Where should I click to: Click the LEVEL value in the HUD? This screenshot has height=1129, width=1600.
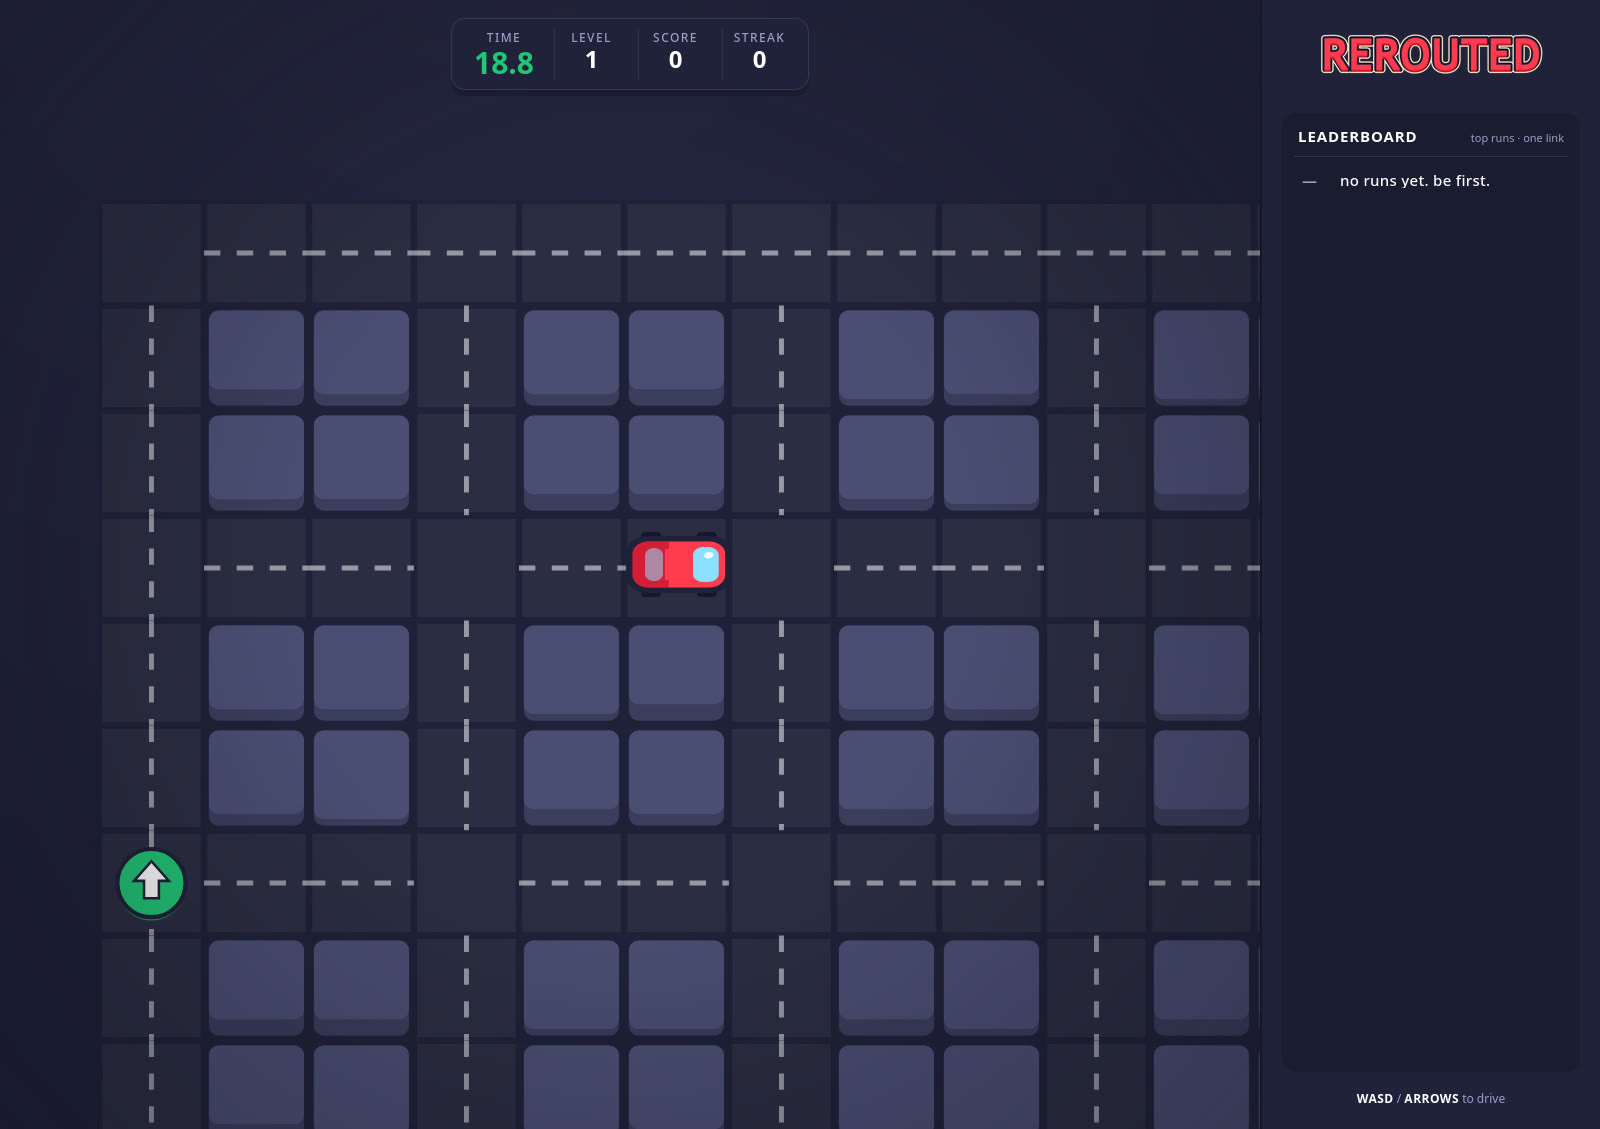pyautogui.click(x=591, y=60)
